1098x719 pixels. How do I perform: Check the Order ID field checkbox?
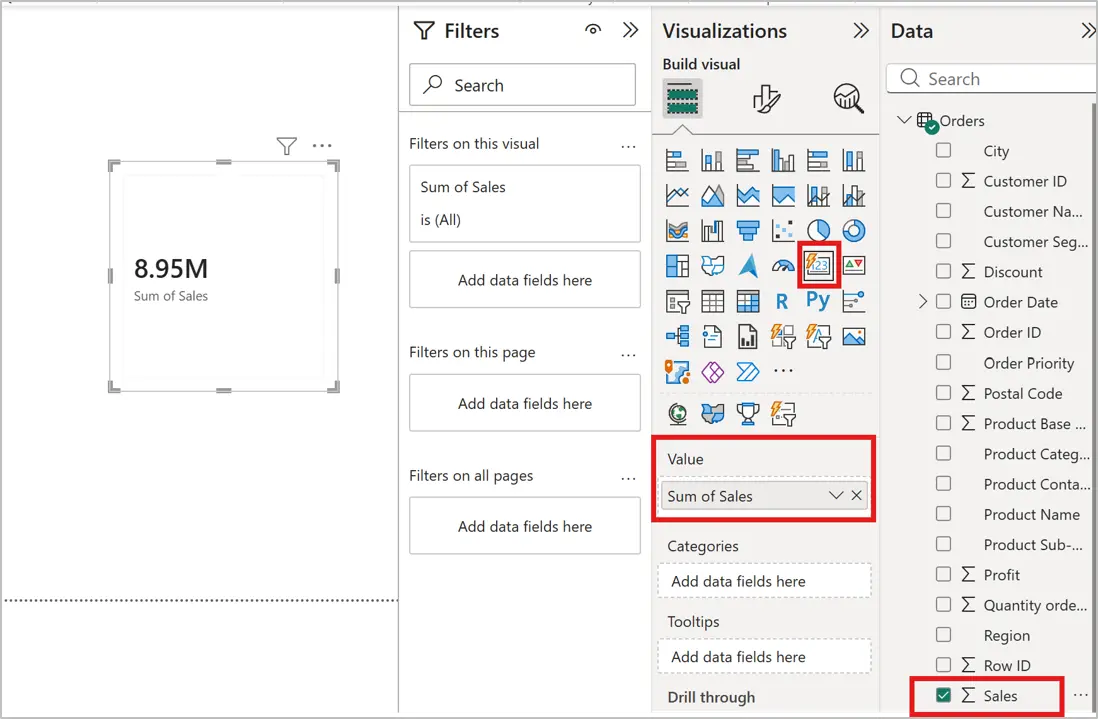point(943,332)
